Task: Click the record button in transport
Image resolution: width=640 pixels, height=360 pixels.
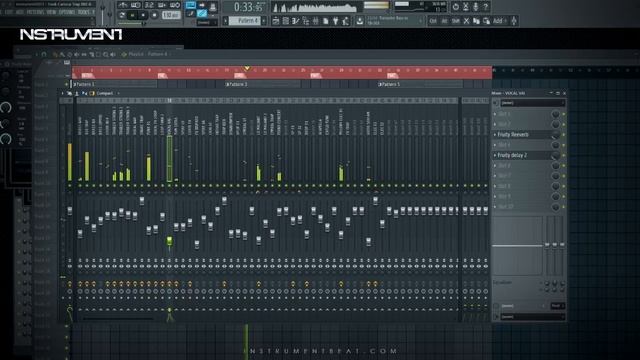Action: 155,15
